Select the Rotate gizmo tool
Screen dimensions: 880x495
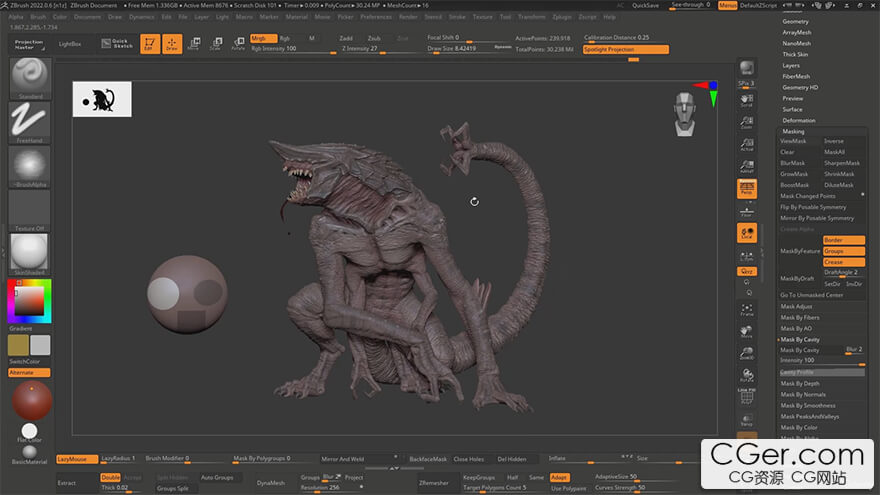[x=239, y=44]
